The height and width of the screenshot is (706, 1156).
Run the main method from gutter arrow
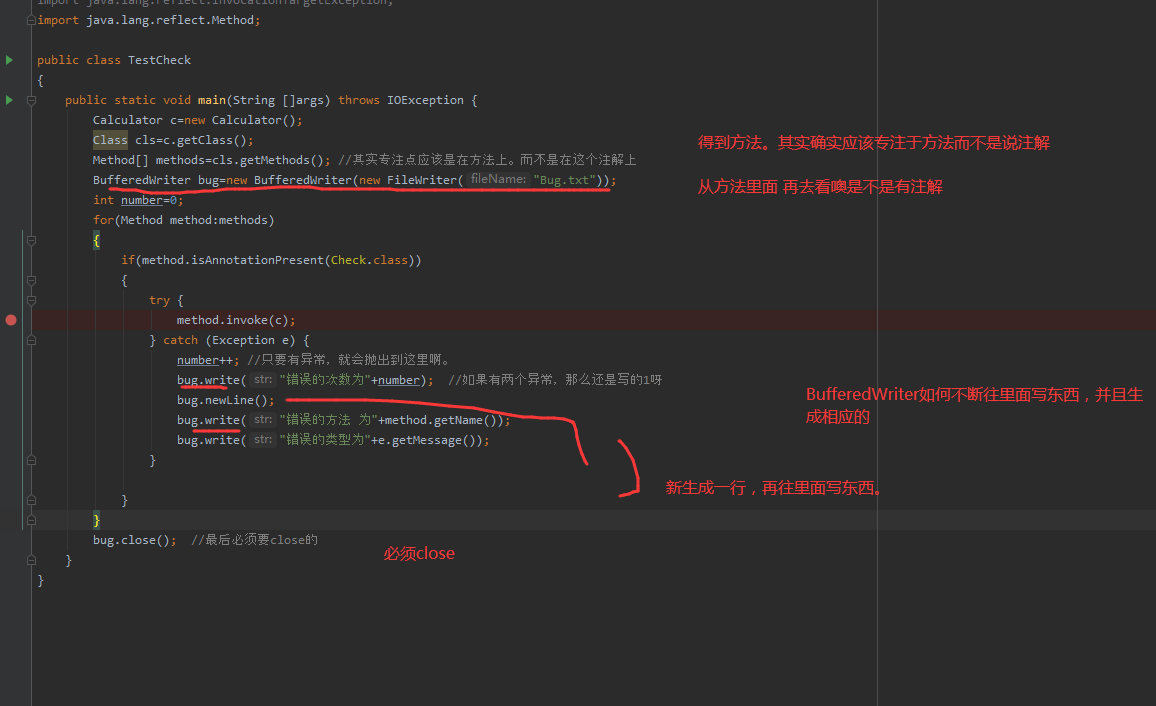point(9,99)
